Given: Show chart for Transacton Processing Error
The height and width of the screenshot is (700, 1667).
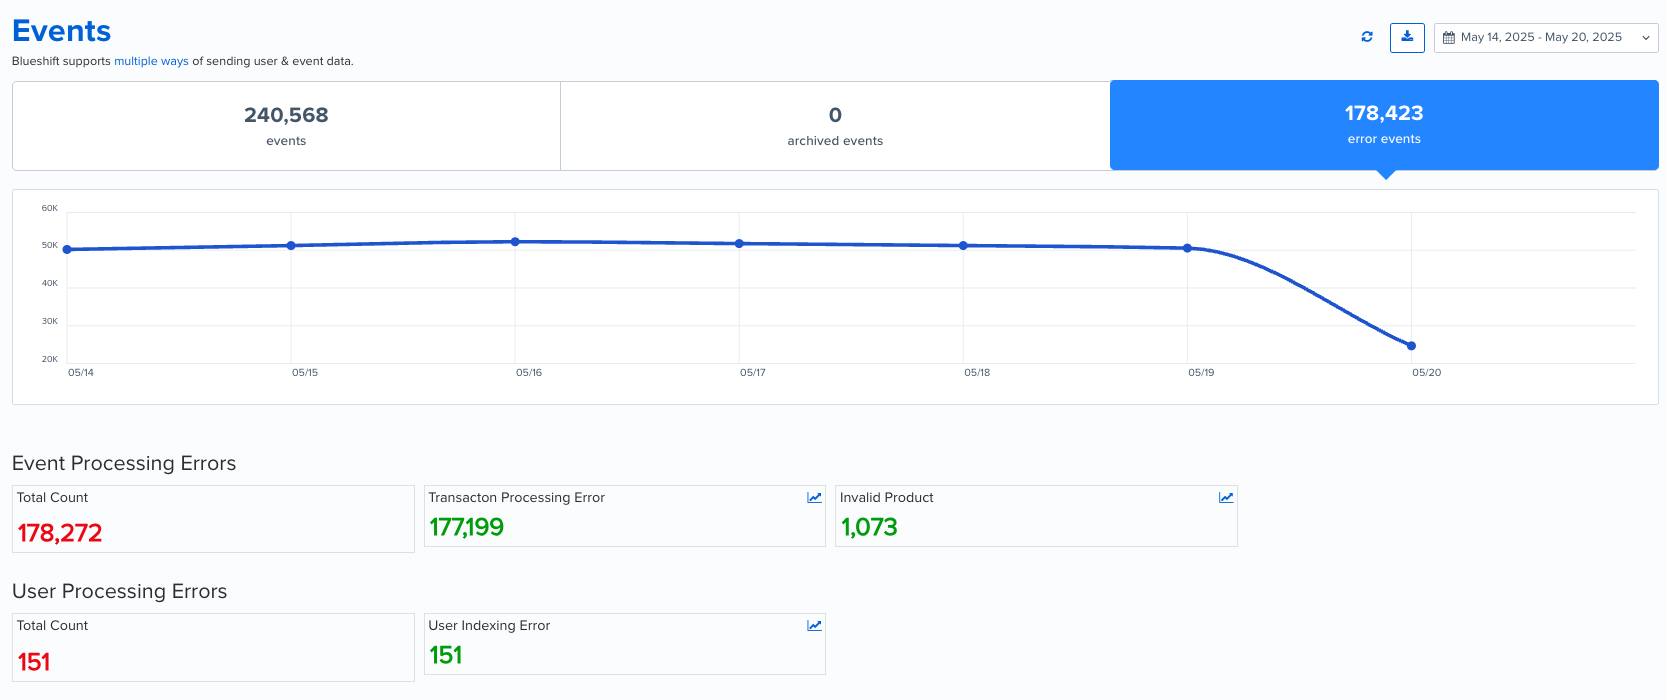Looking at the screenshot, I should (814, 498).
